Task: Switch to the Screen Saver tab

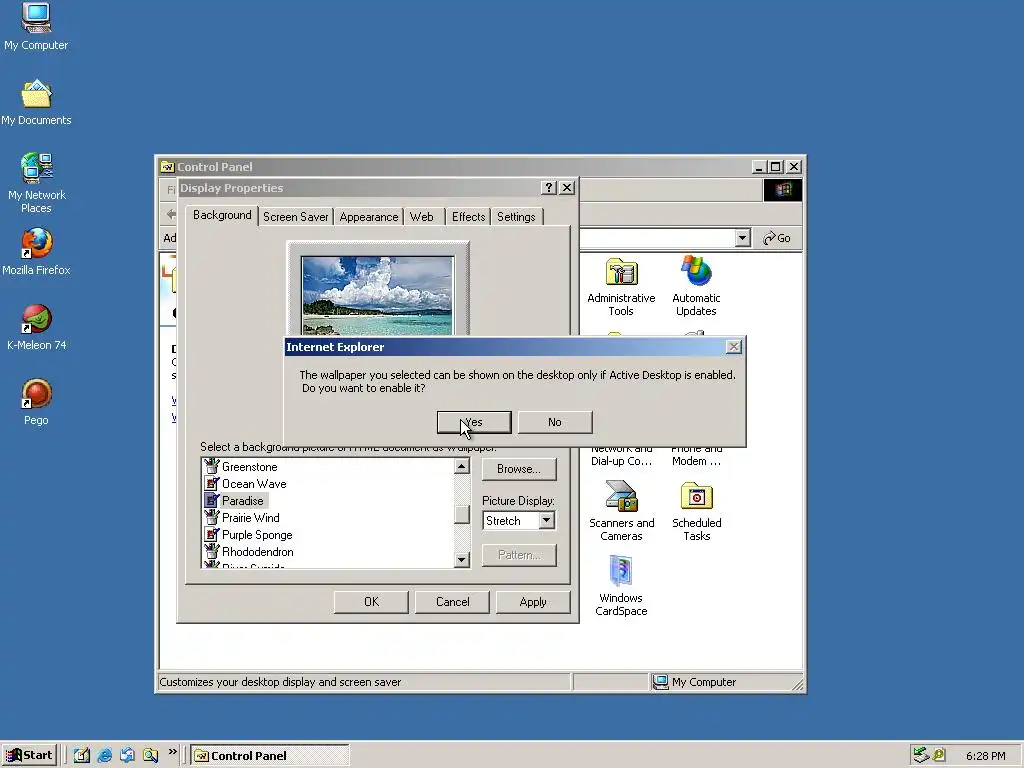Action: tap(295, 217)
